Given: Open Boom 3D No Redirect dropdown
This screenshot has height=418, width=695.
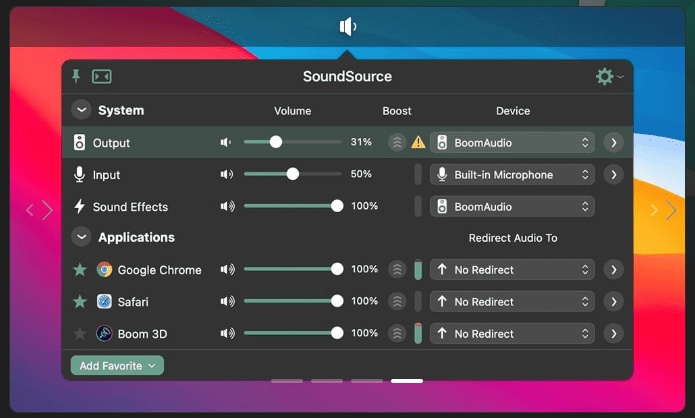Looking at the screenshot, I should 512,333.
